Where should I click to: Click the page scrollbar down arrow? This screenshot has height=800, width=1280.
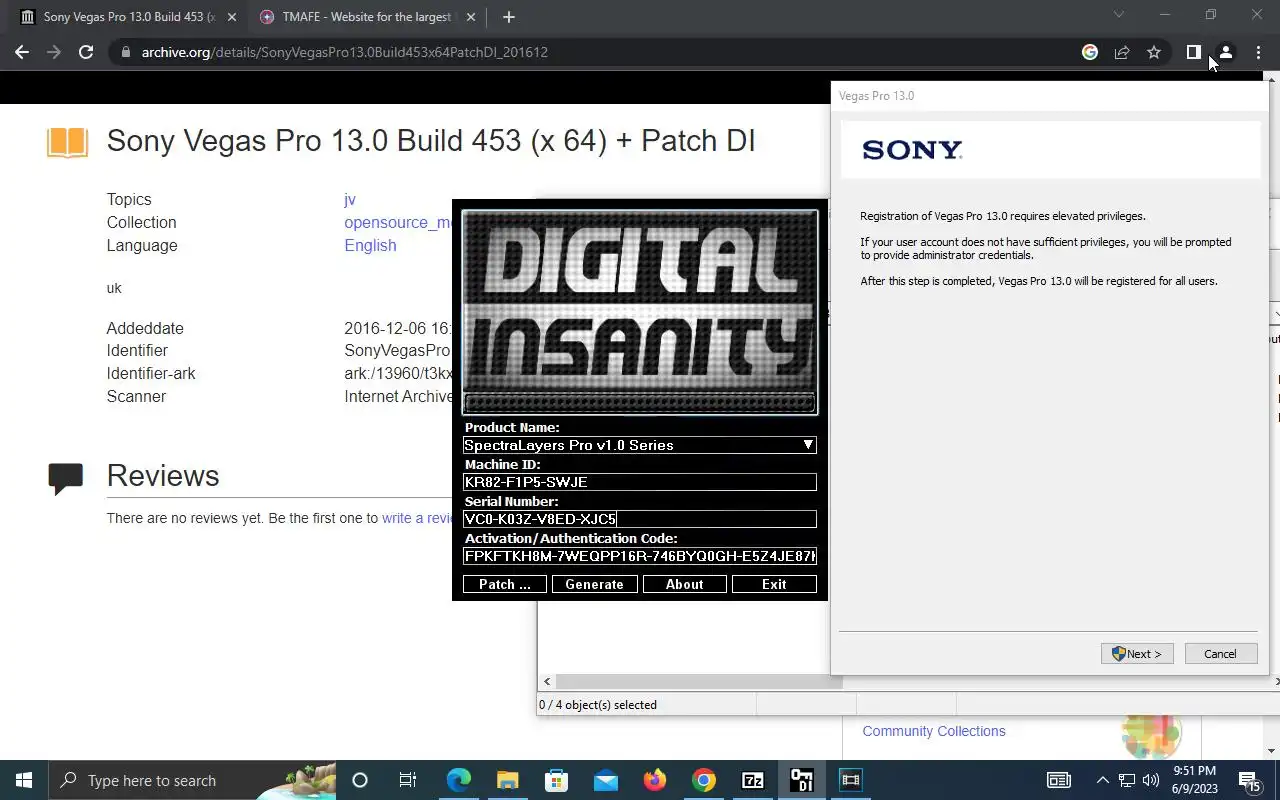[x=1272, y=751]
